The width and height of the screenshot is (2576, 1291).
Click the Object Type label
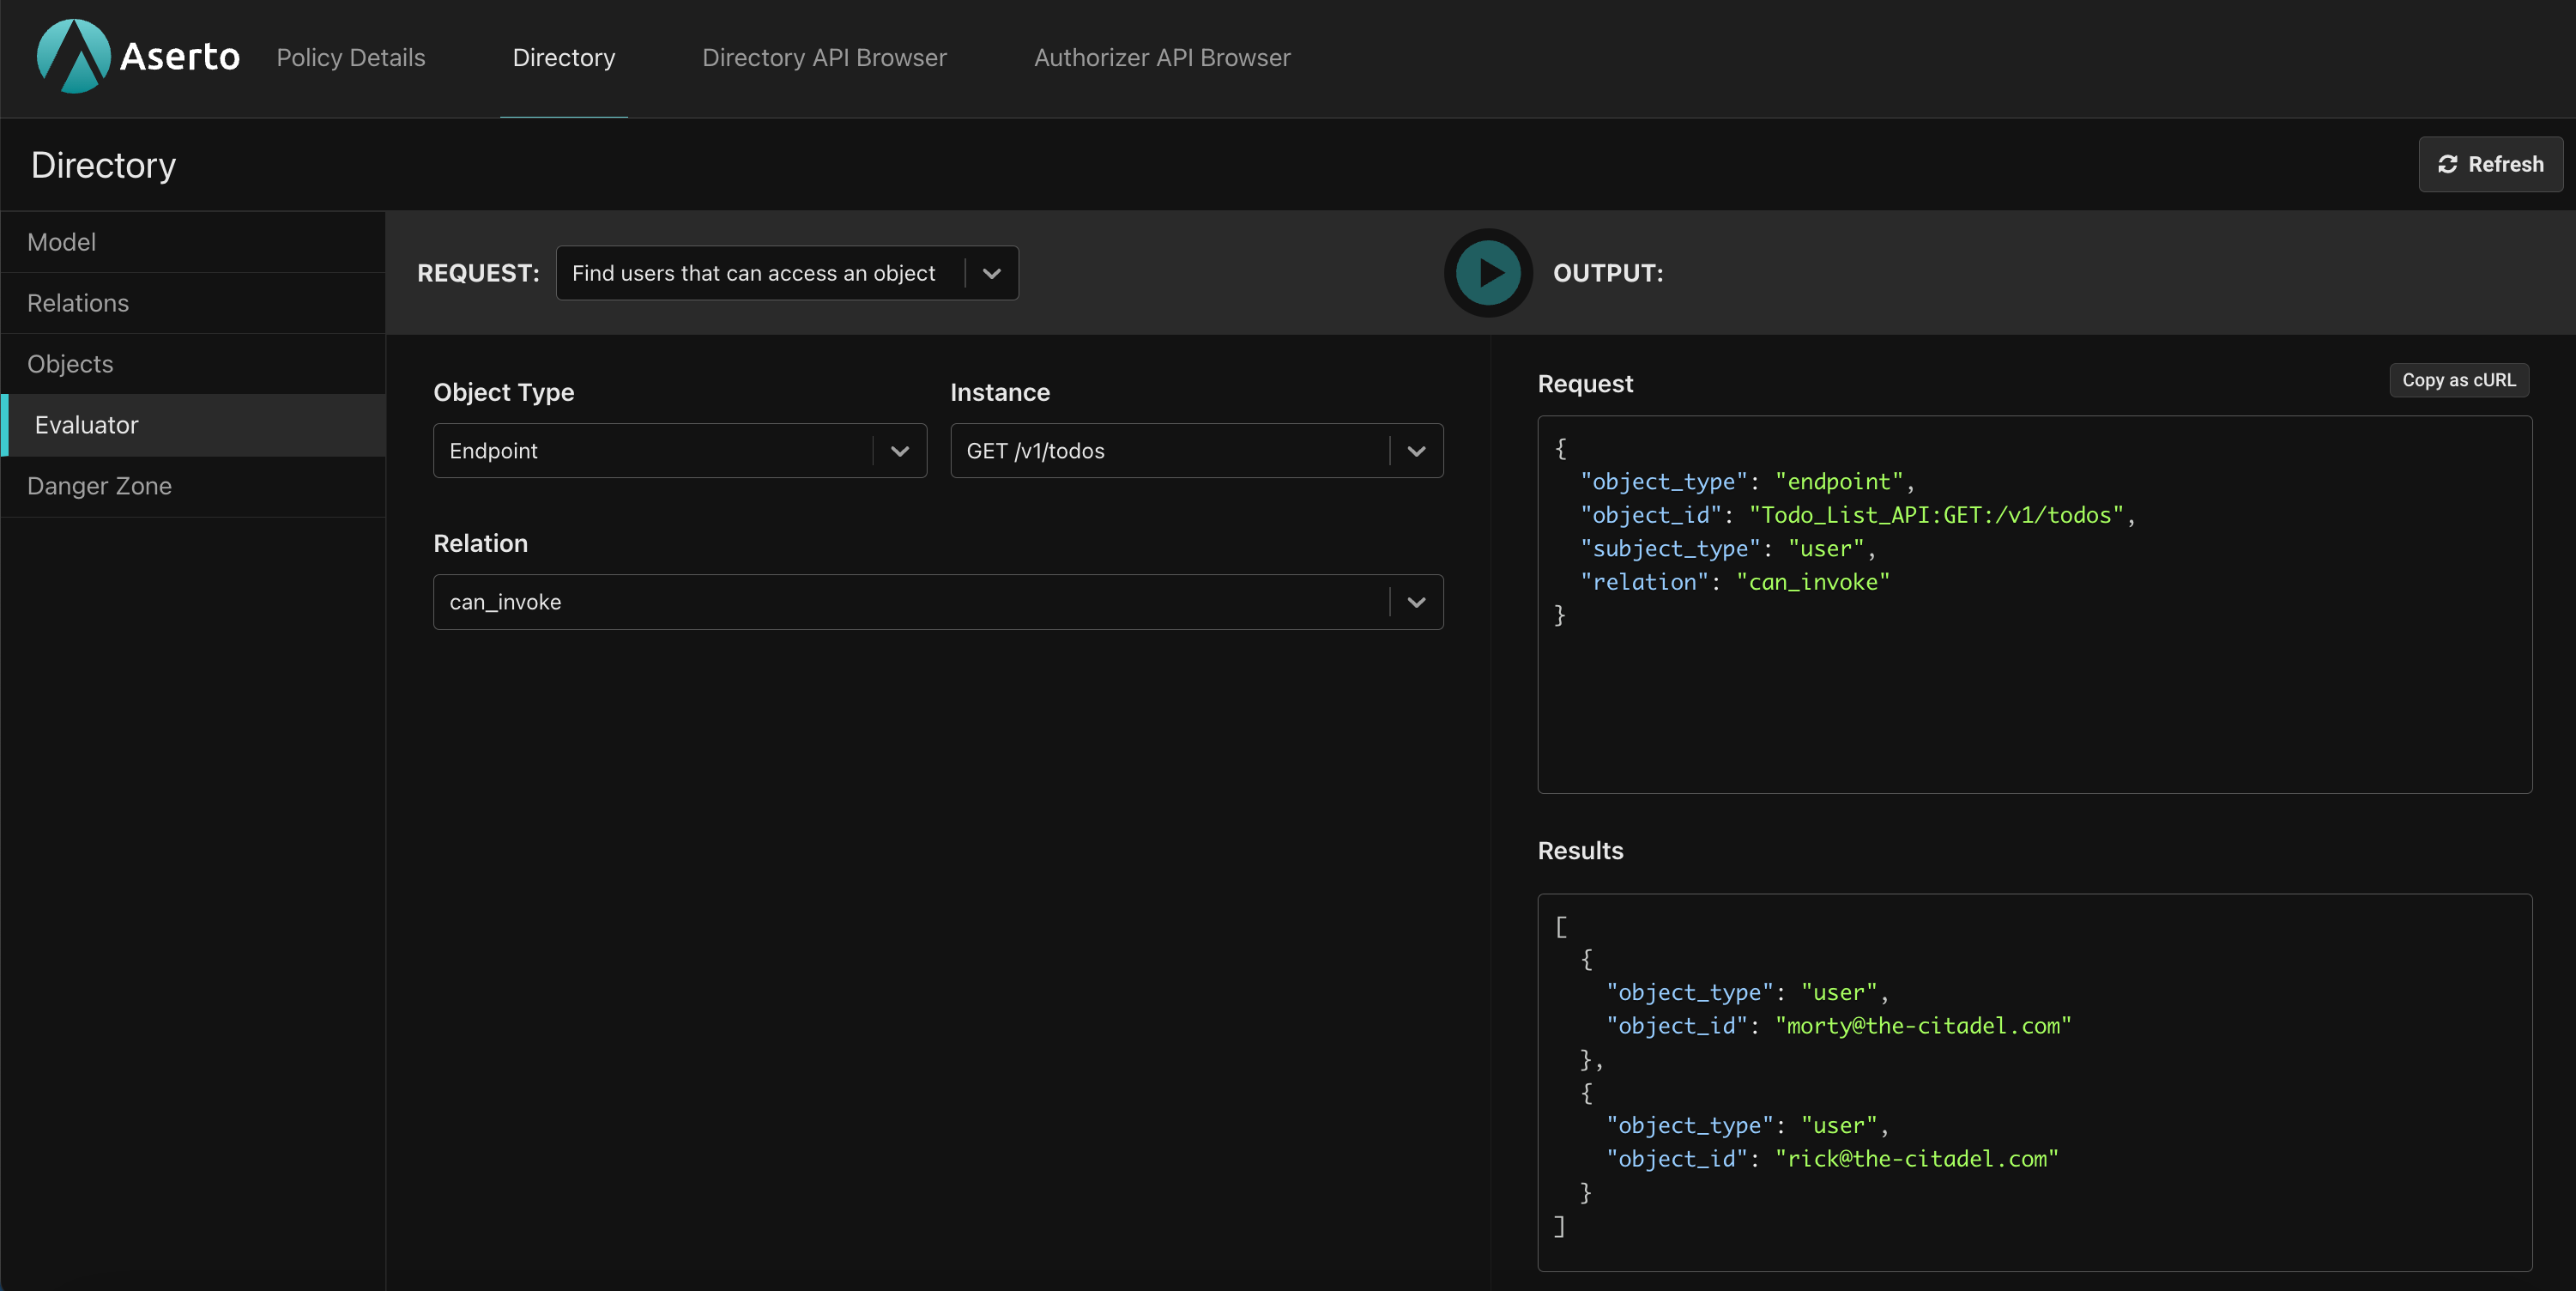click(504, 393)
